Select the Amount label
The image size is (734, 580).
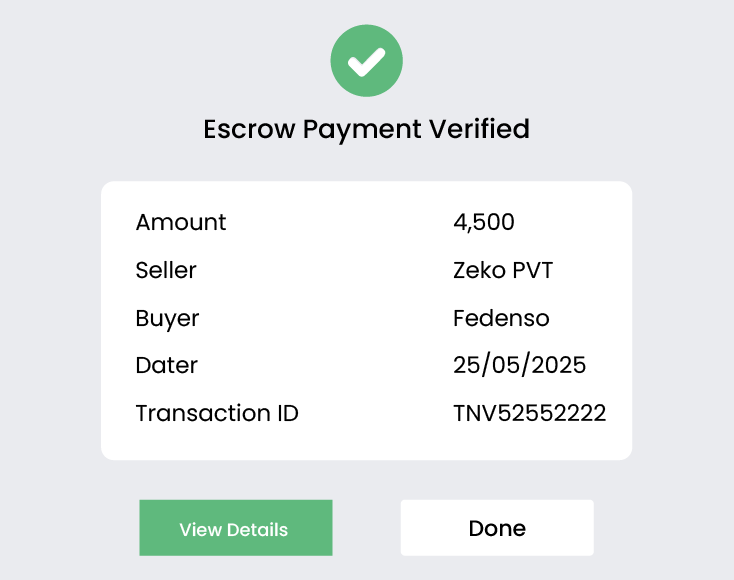pyautogui.click(x=181, y=222)
